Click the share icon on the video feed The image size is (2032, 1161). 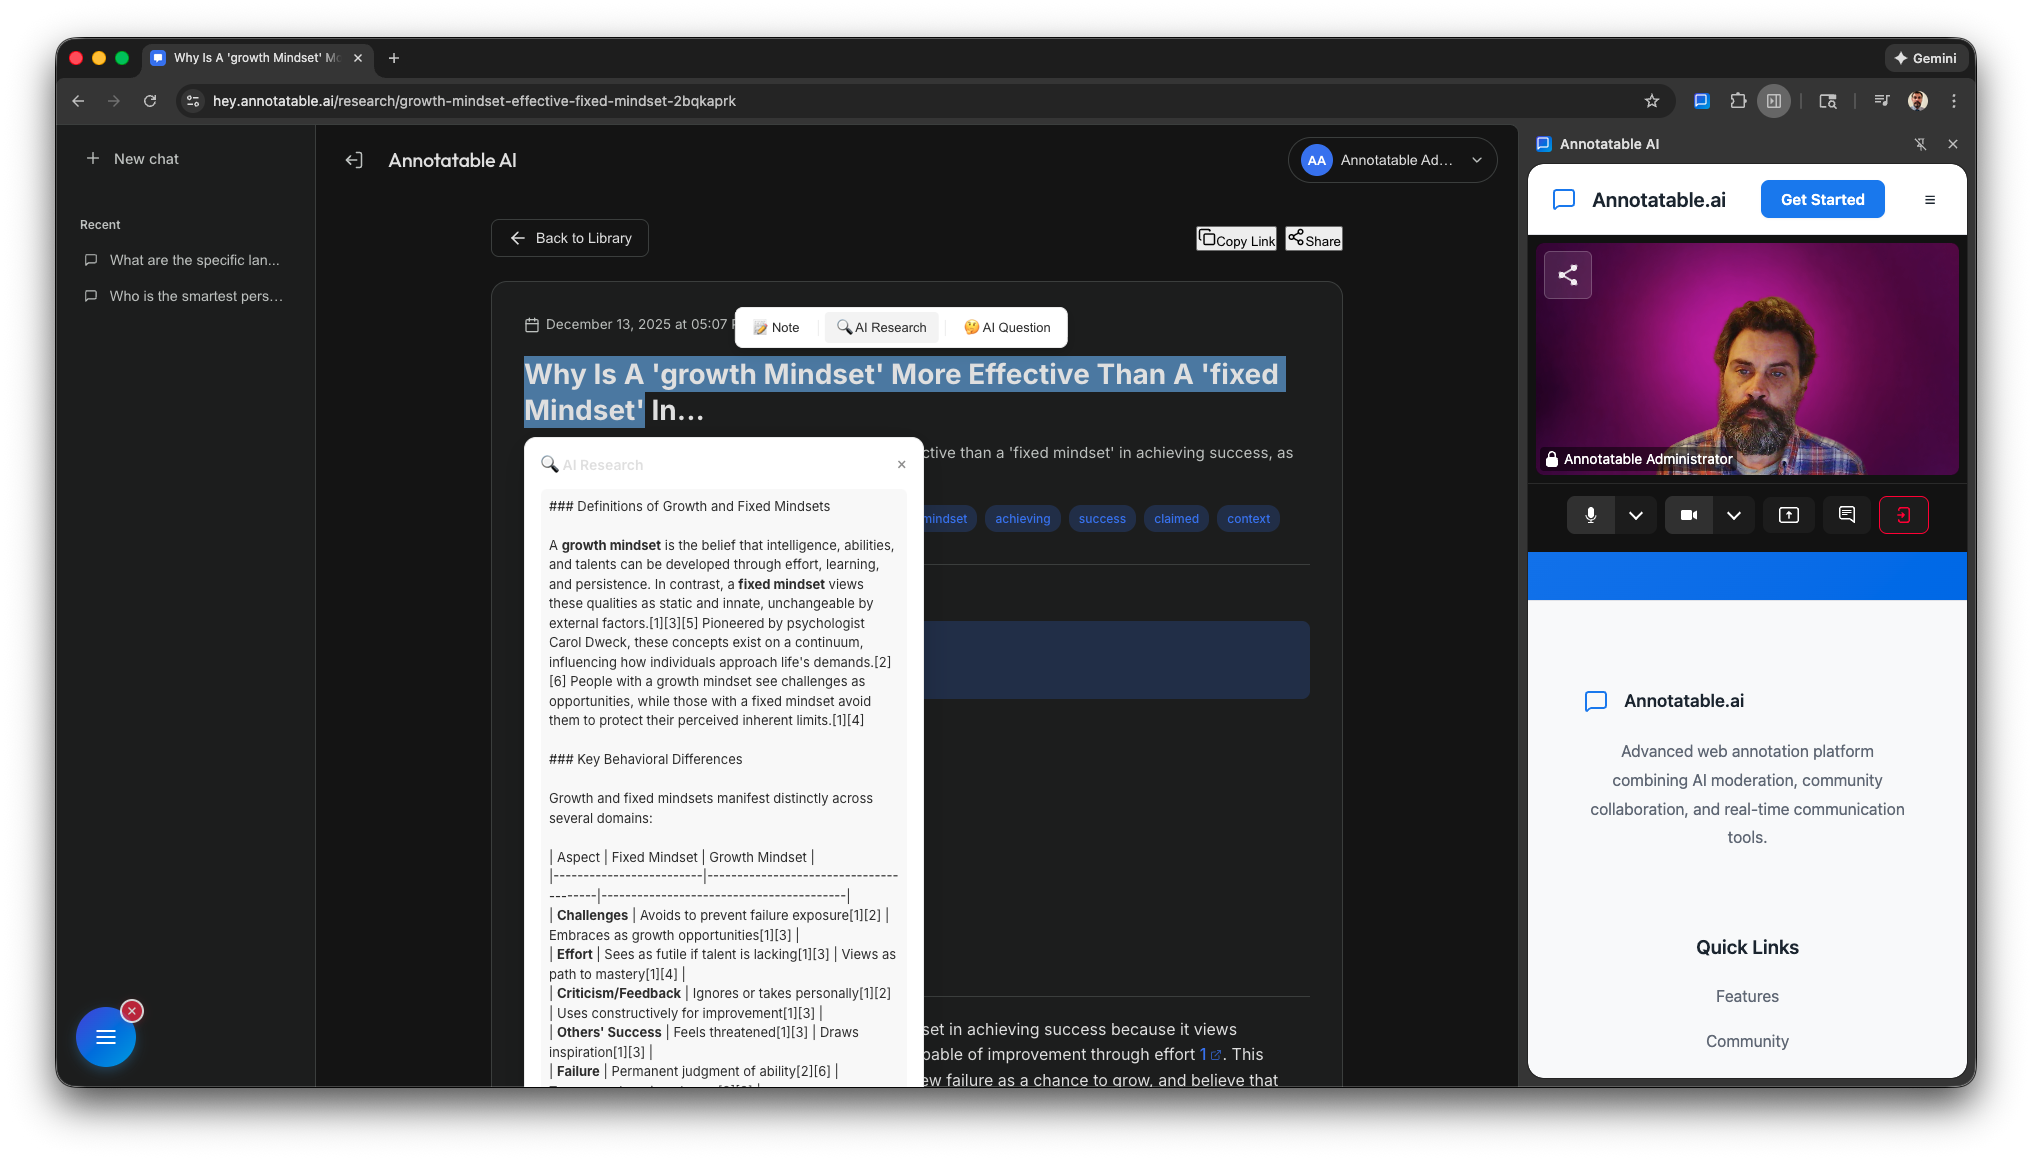pos(1568,275)
